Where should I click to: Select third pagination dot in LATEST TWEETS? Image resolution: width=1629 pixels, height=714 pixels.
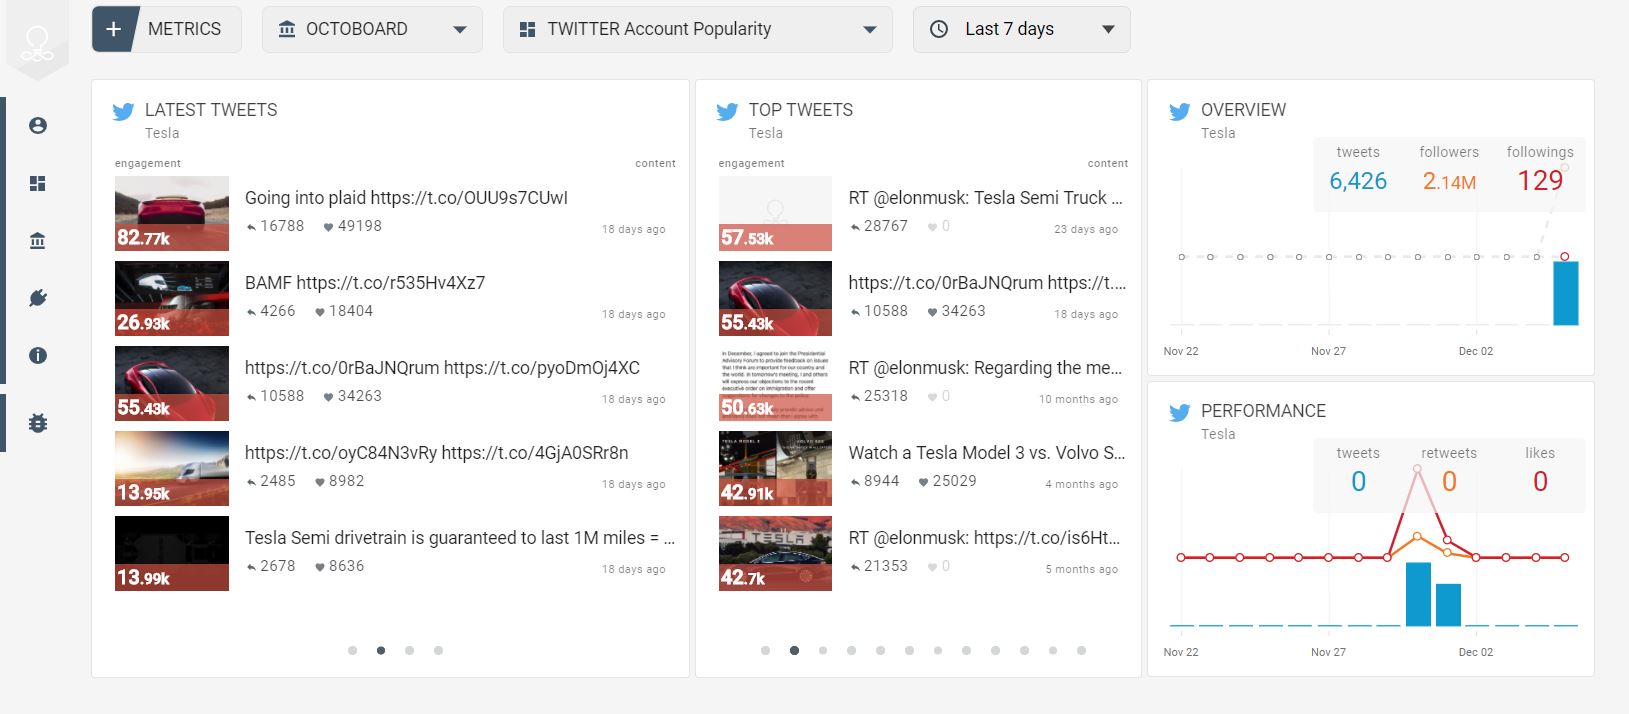[409, 650]
